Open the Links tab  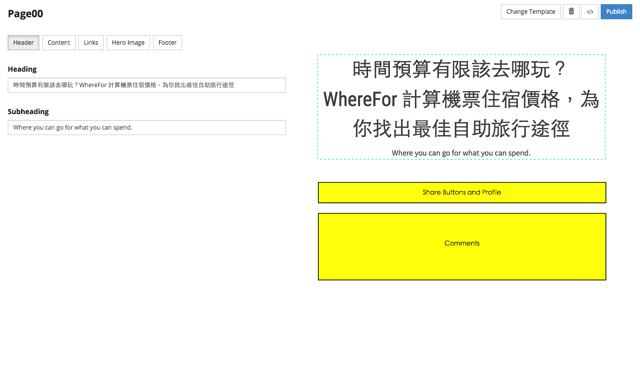point(91,42)
